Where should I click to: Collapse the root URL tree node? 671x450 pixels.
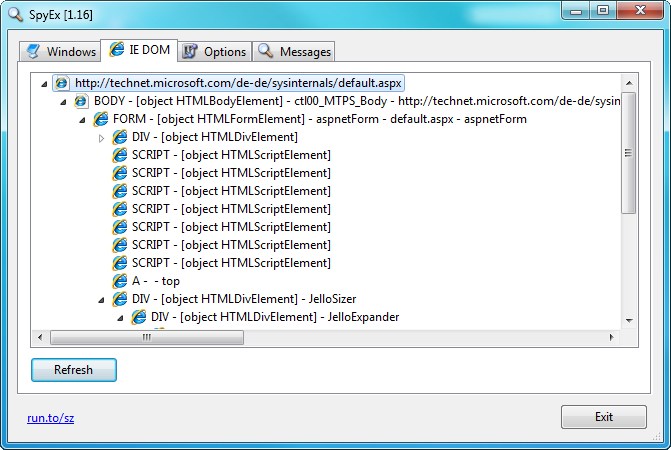[x=44, y=83]
